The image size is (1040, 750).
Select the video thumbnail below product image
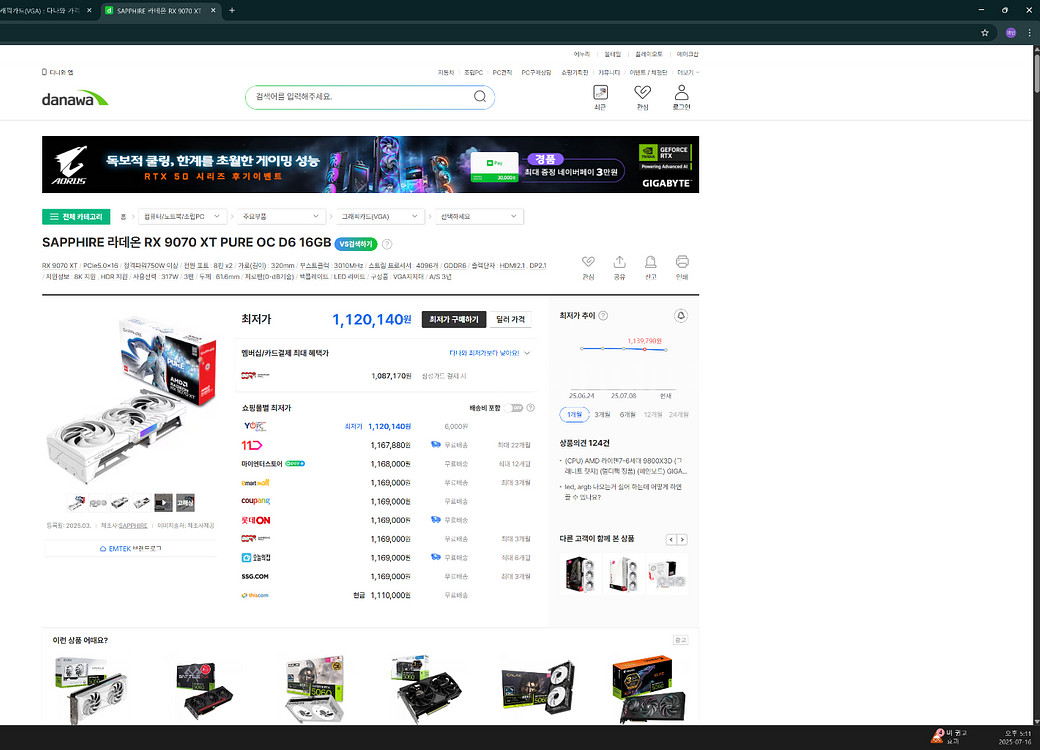click(x=163, y=503)
